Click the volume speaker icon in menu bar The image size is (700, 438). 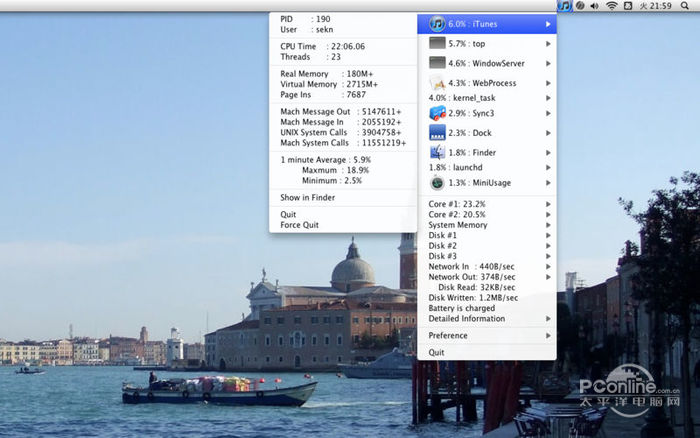[x=595, y=6]
